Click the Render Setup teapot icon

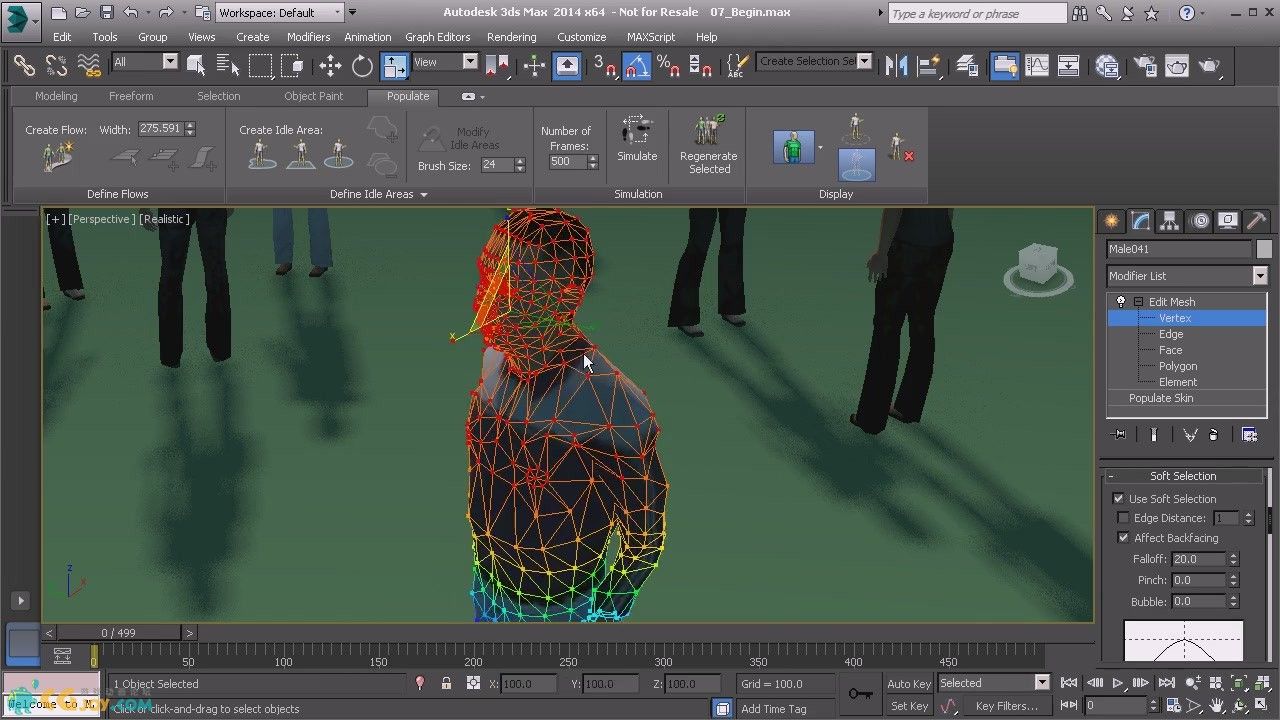click(x=1144, y=66)
